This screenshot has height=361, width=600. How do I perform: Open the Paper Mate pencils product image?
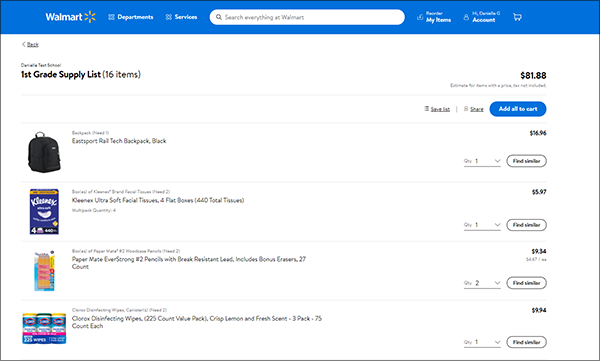click(x=44, y=271)
